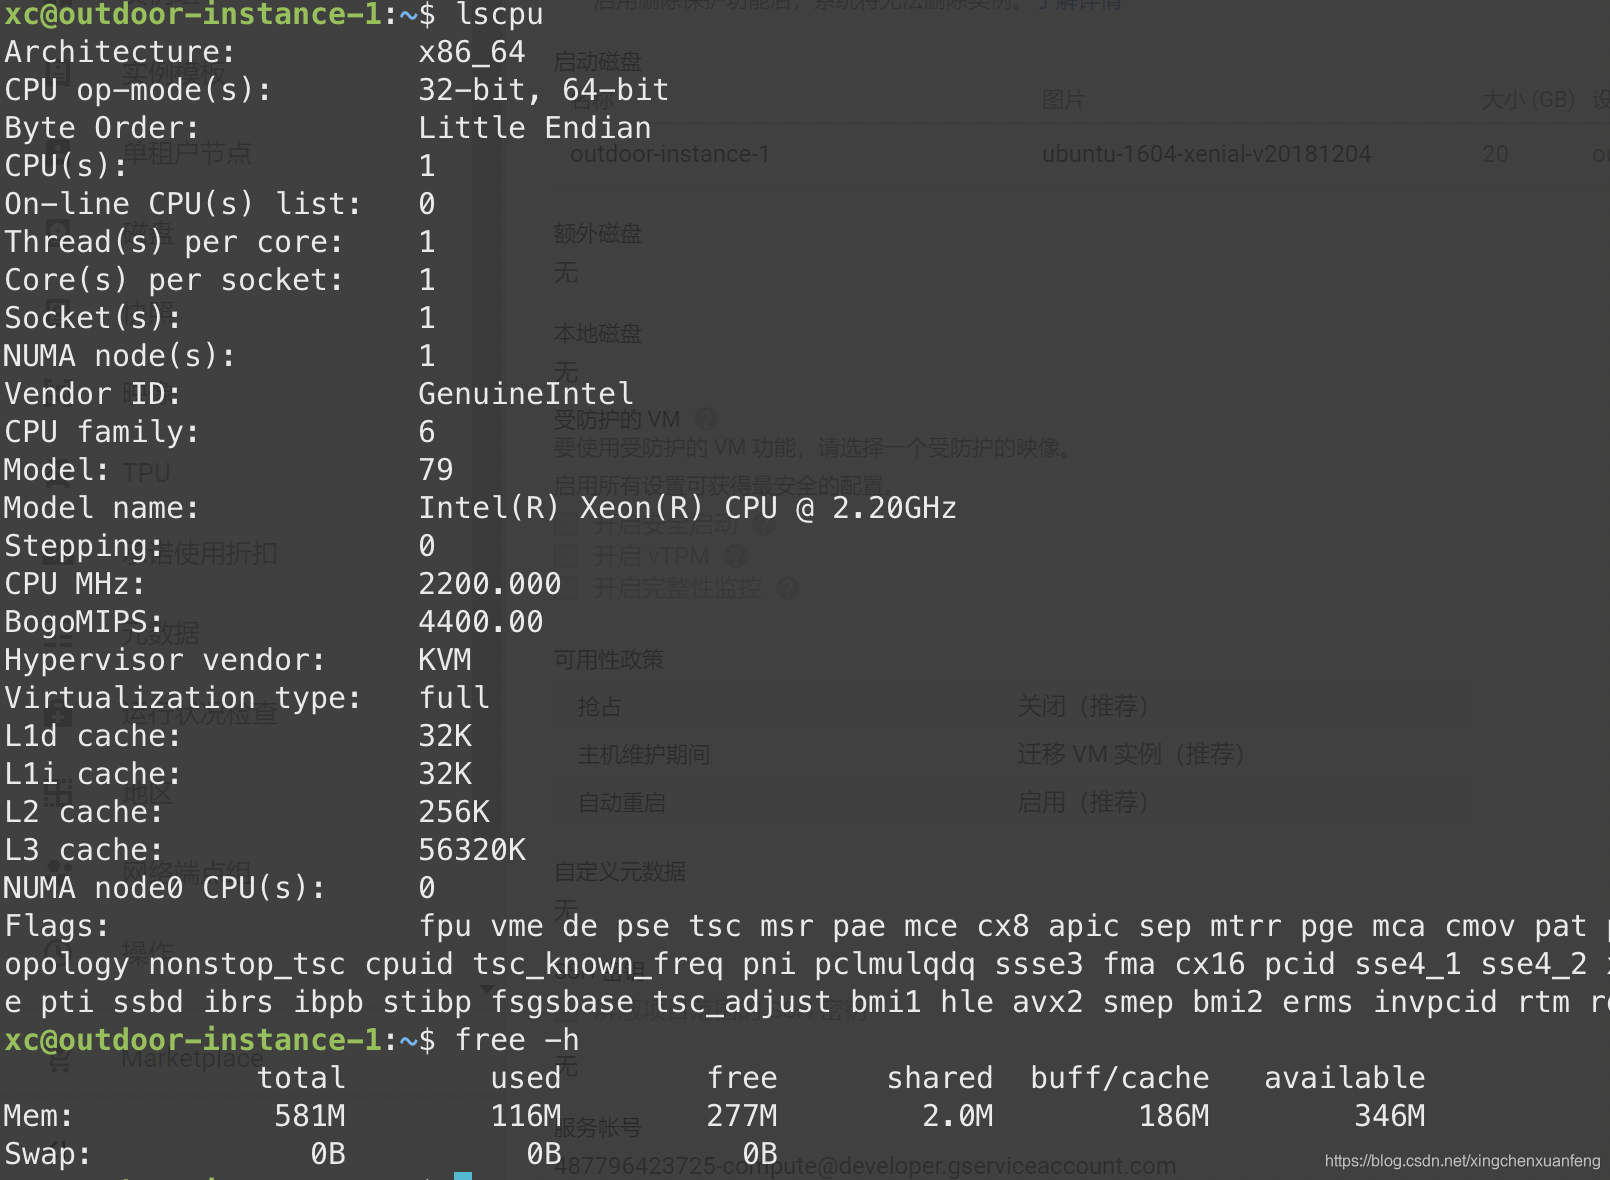Image resolution: width=1610 pixels, height=1180 pixels.
Task: Click the Marketplace cart icon
Action: (x=59, y=1059)
